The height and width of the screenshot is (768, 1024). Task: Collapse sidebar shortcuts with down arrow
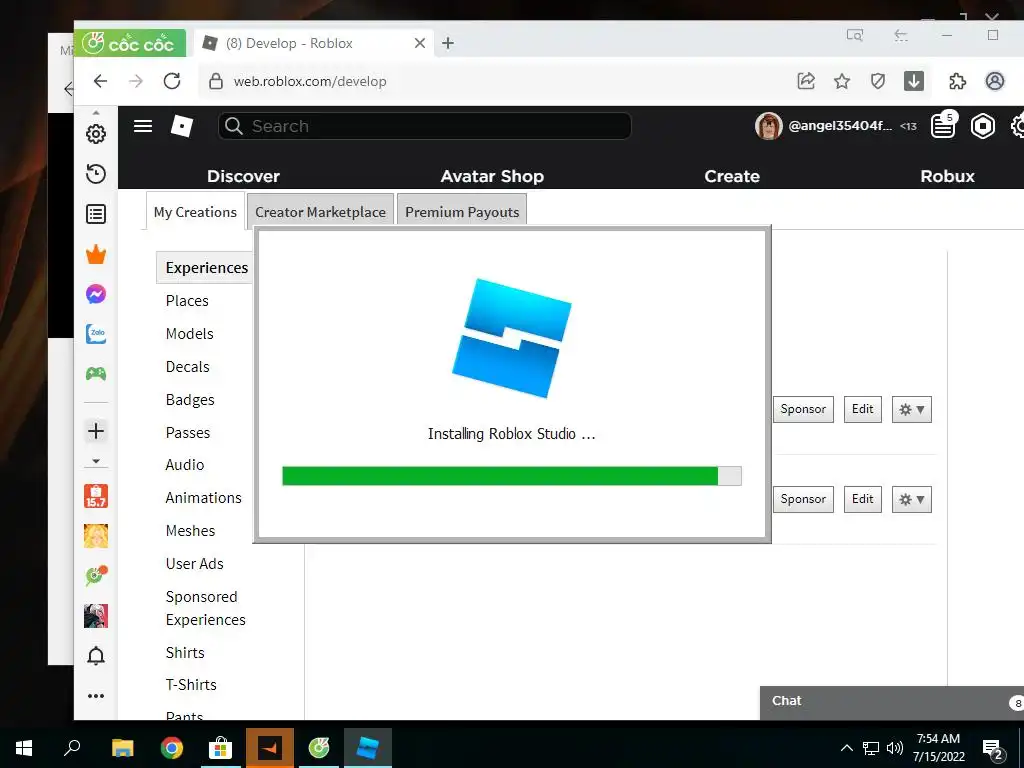(x=96, y=461)
